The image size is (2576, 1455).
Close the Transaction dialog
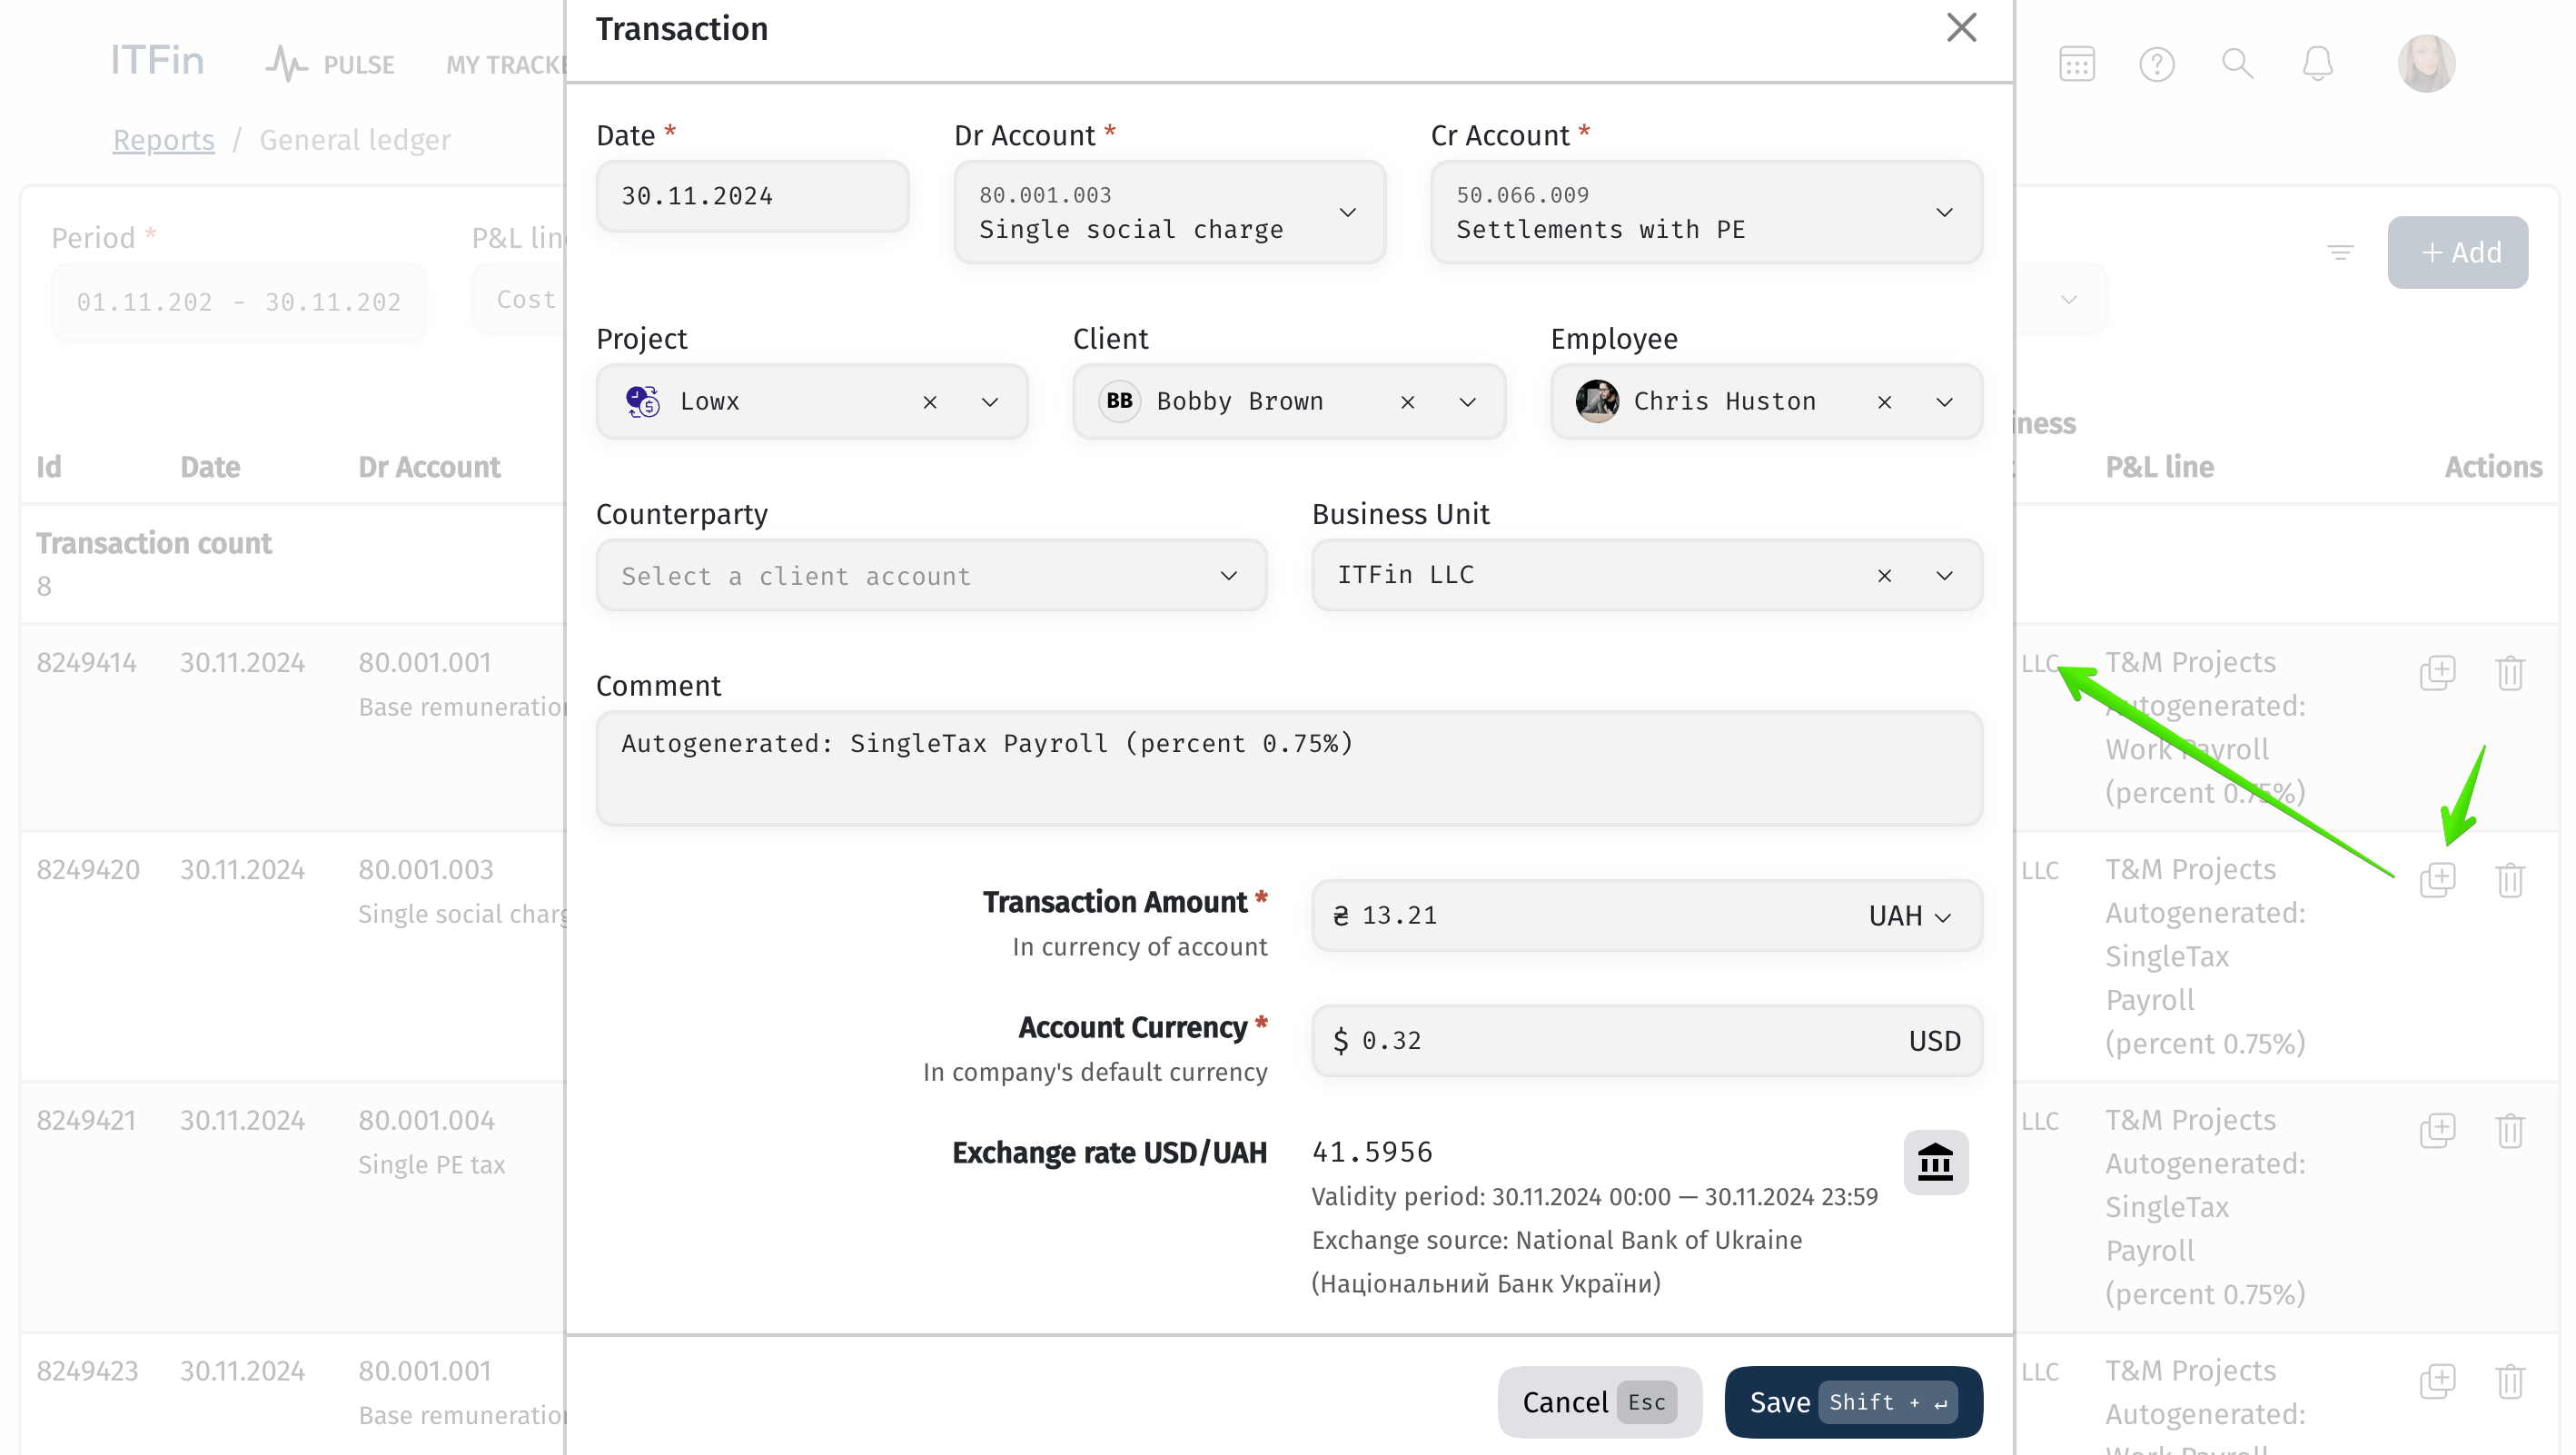click(x=1961, y=28)
